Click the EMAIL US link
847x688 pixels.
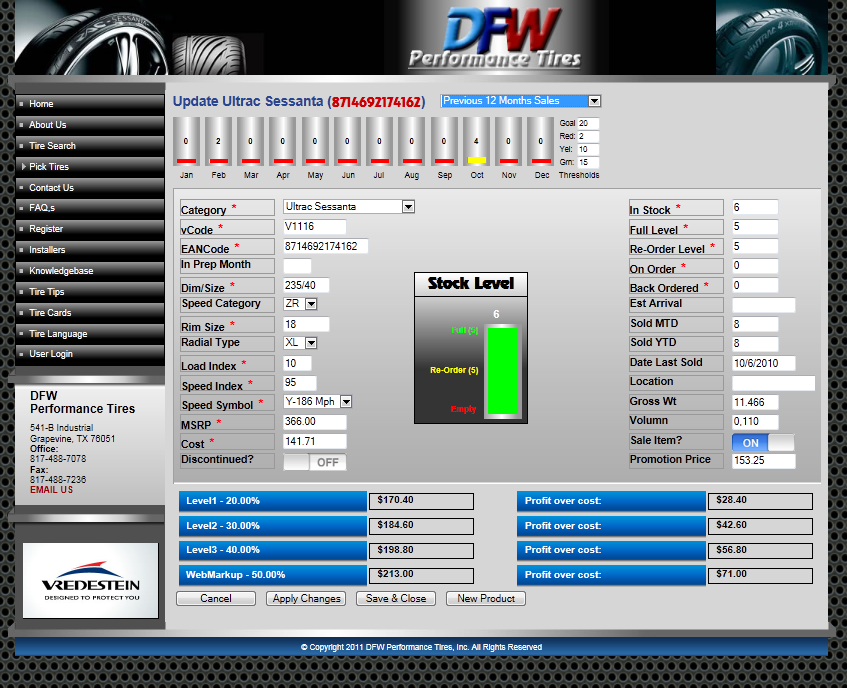coord(51,490)
